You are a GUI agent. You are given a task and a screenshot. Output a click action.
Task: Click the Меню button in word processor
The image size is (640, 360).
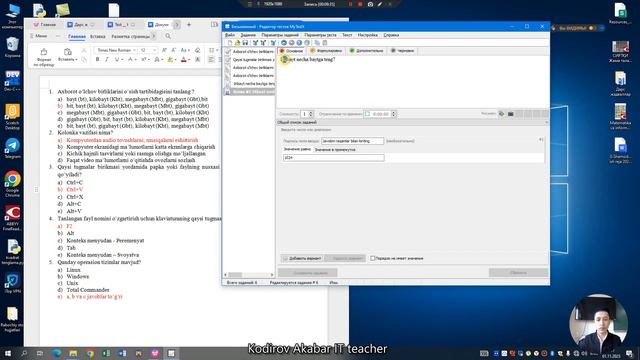tap(39, 36)
